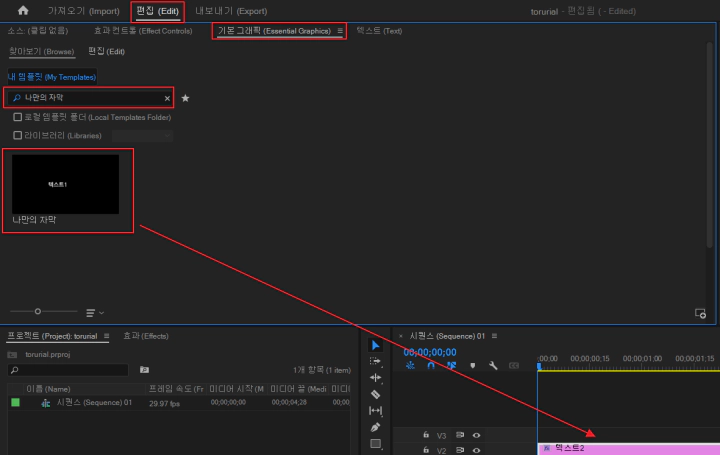The width and height of the screenshot is (720, 455).
Task: Open the 소스 (Source) panel tab
Action: tap(38, 31)
